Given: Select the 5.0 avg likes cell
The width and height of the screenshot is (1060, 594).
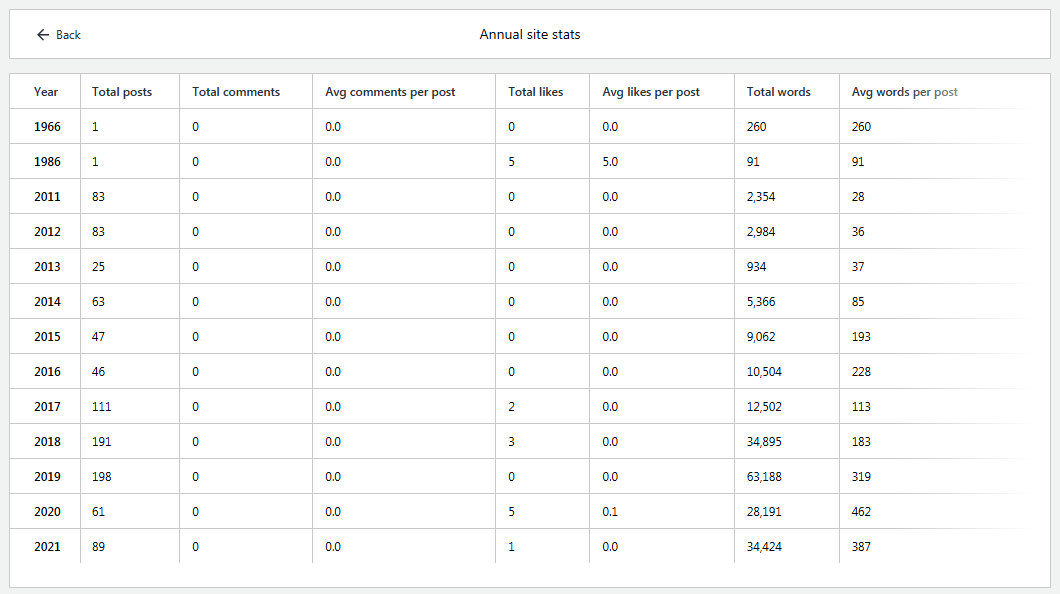Looking at the screenshot, I should 610,162.
